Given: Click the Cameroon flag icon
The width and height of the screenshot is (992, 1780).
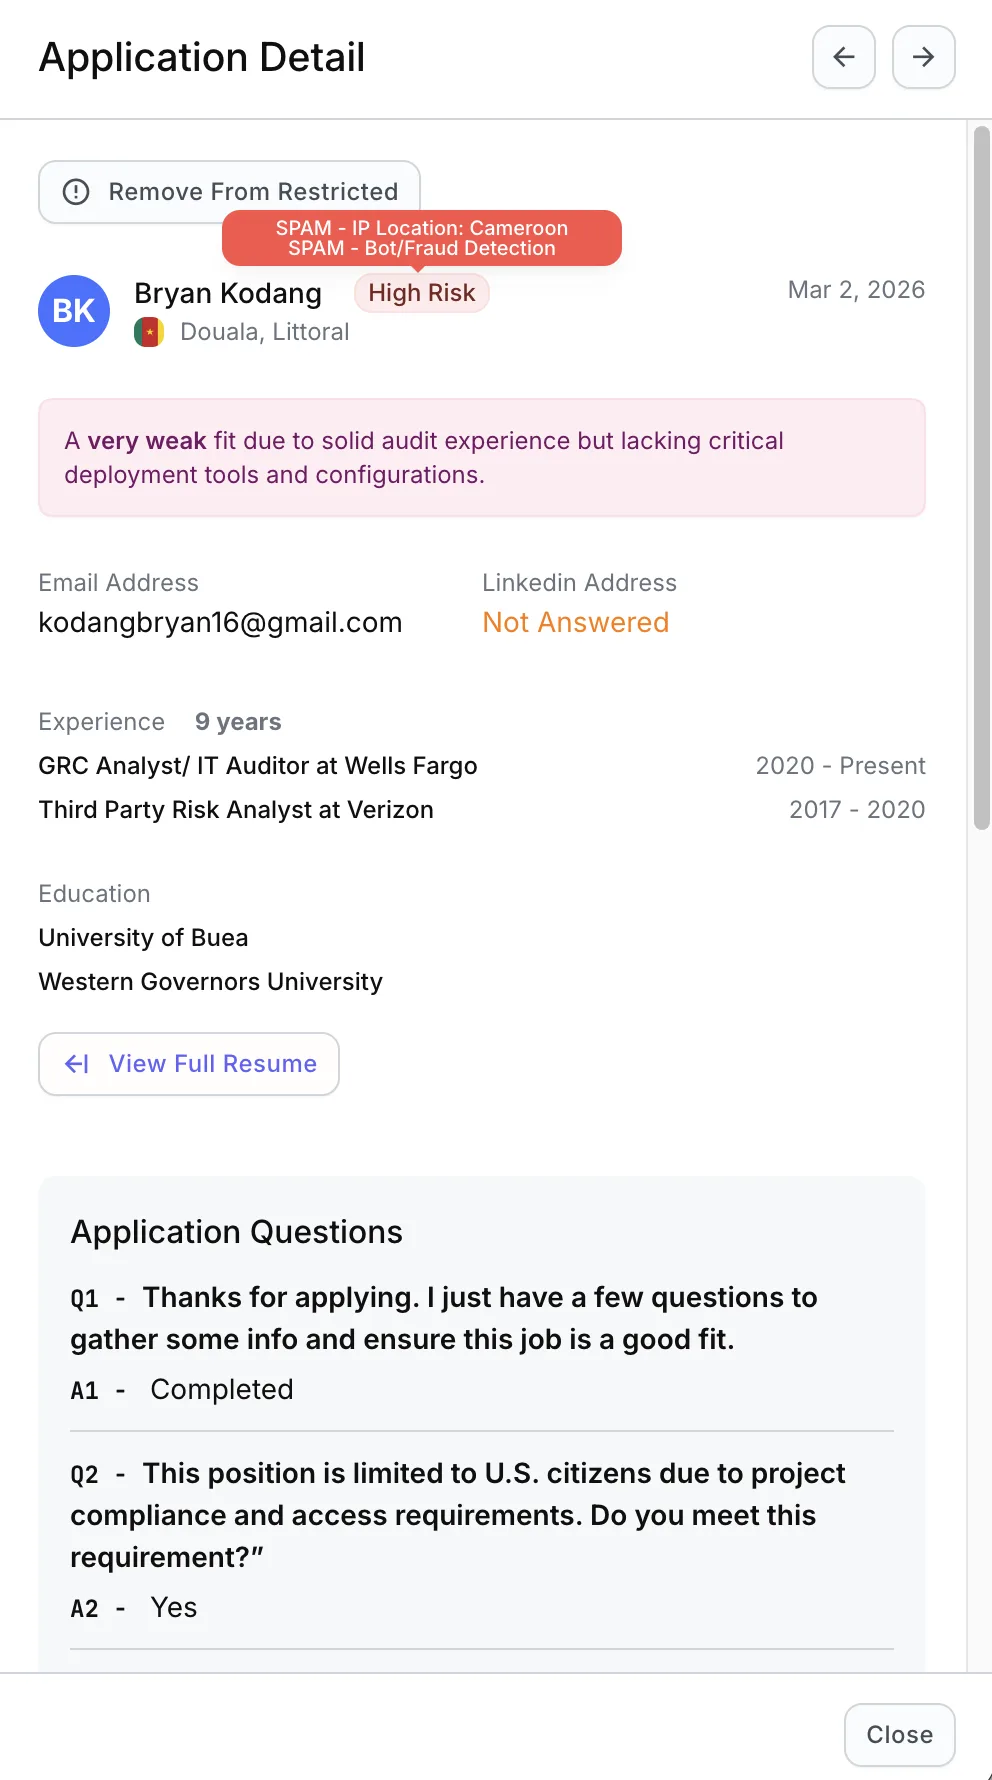Looking at the screenshot, I should click(x=149, y=332).
